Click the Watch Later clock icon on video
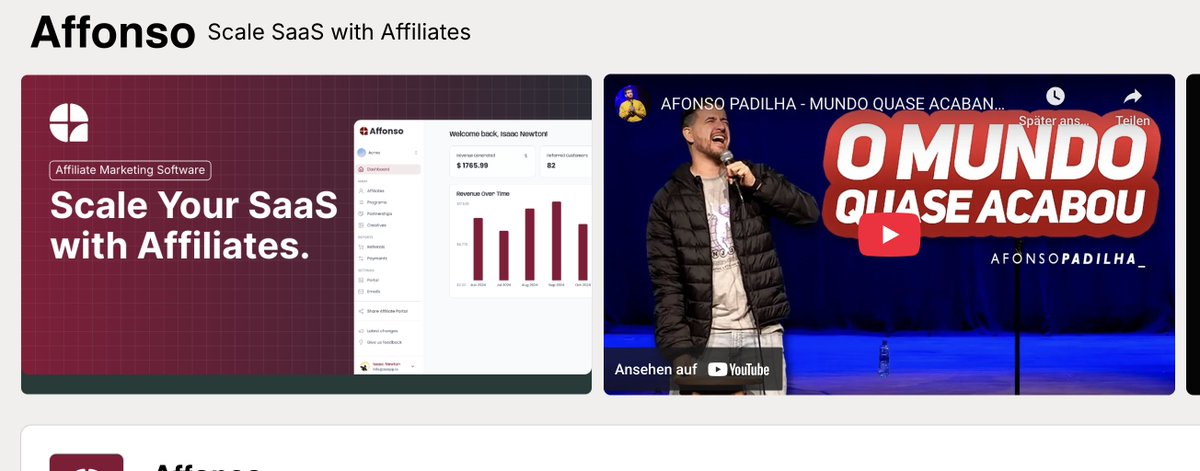Viewport: 1200px width, 471px height. 1054,96
